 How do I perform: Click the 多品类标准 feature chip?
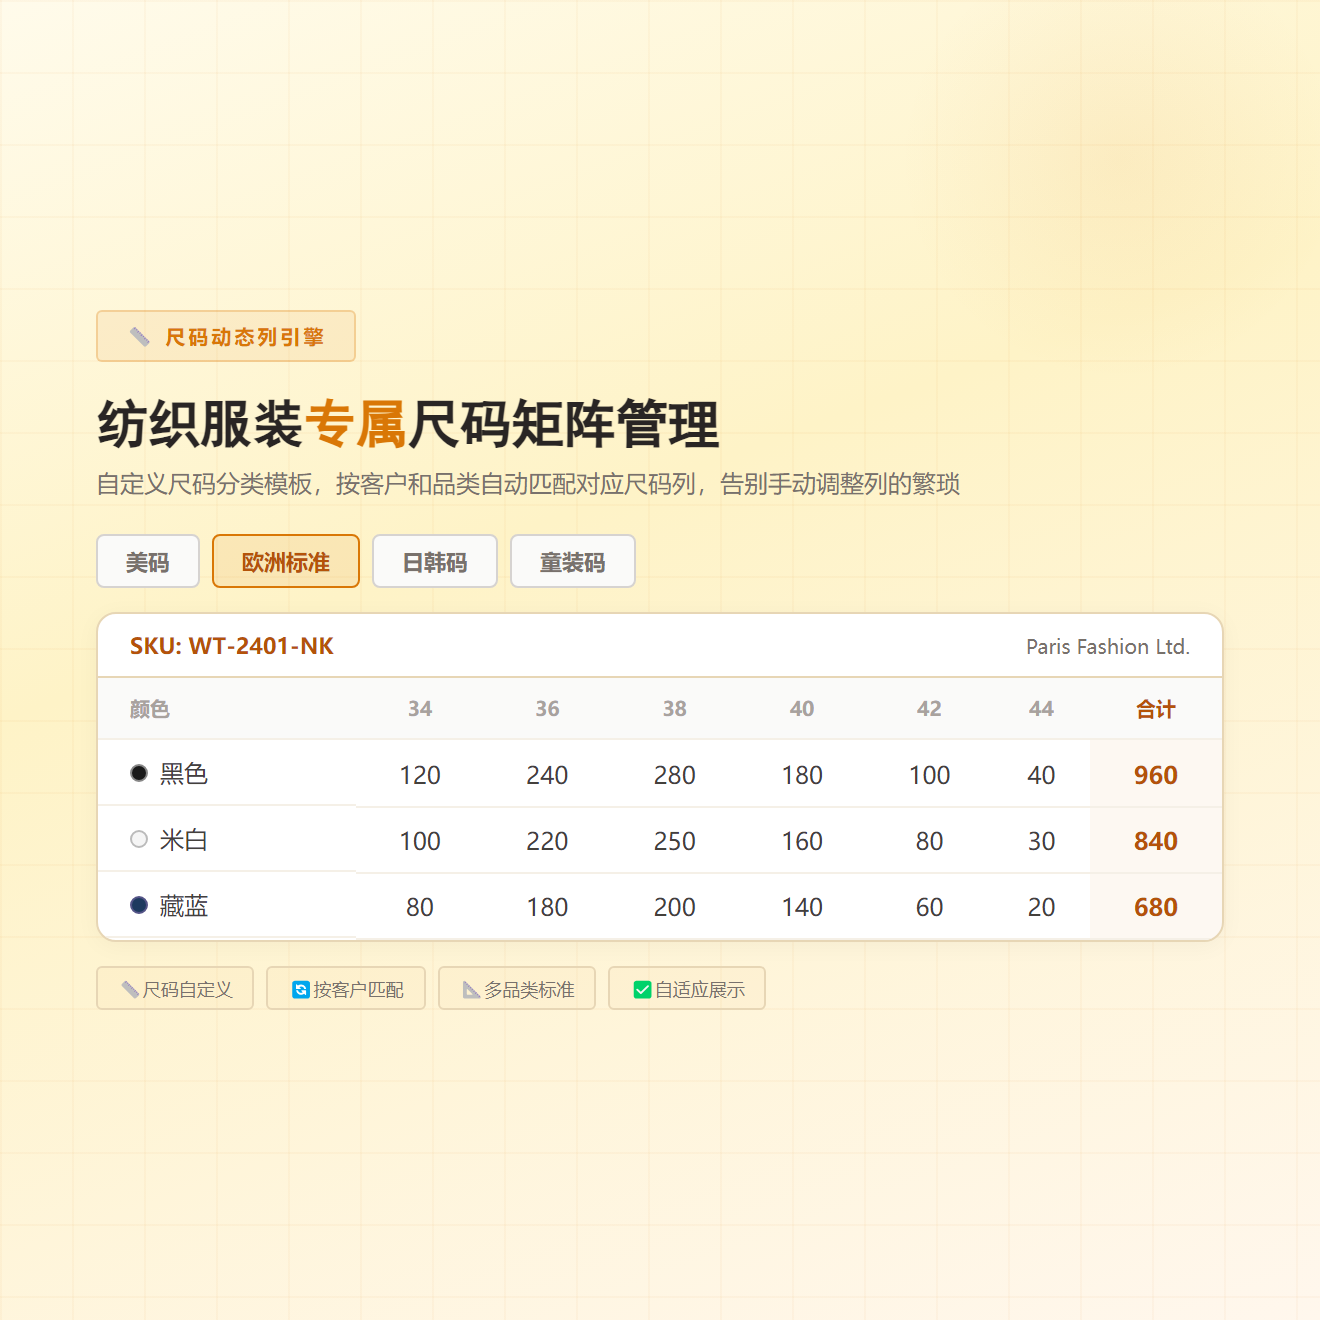click(x=517, y=989)
